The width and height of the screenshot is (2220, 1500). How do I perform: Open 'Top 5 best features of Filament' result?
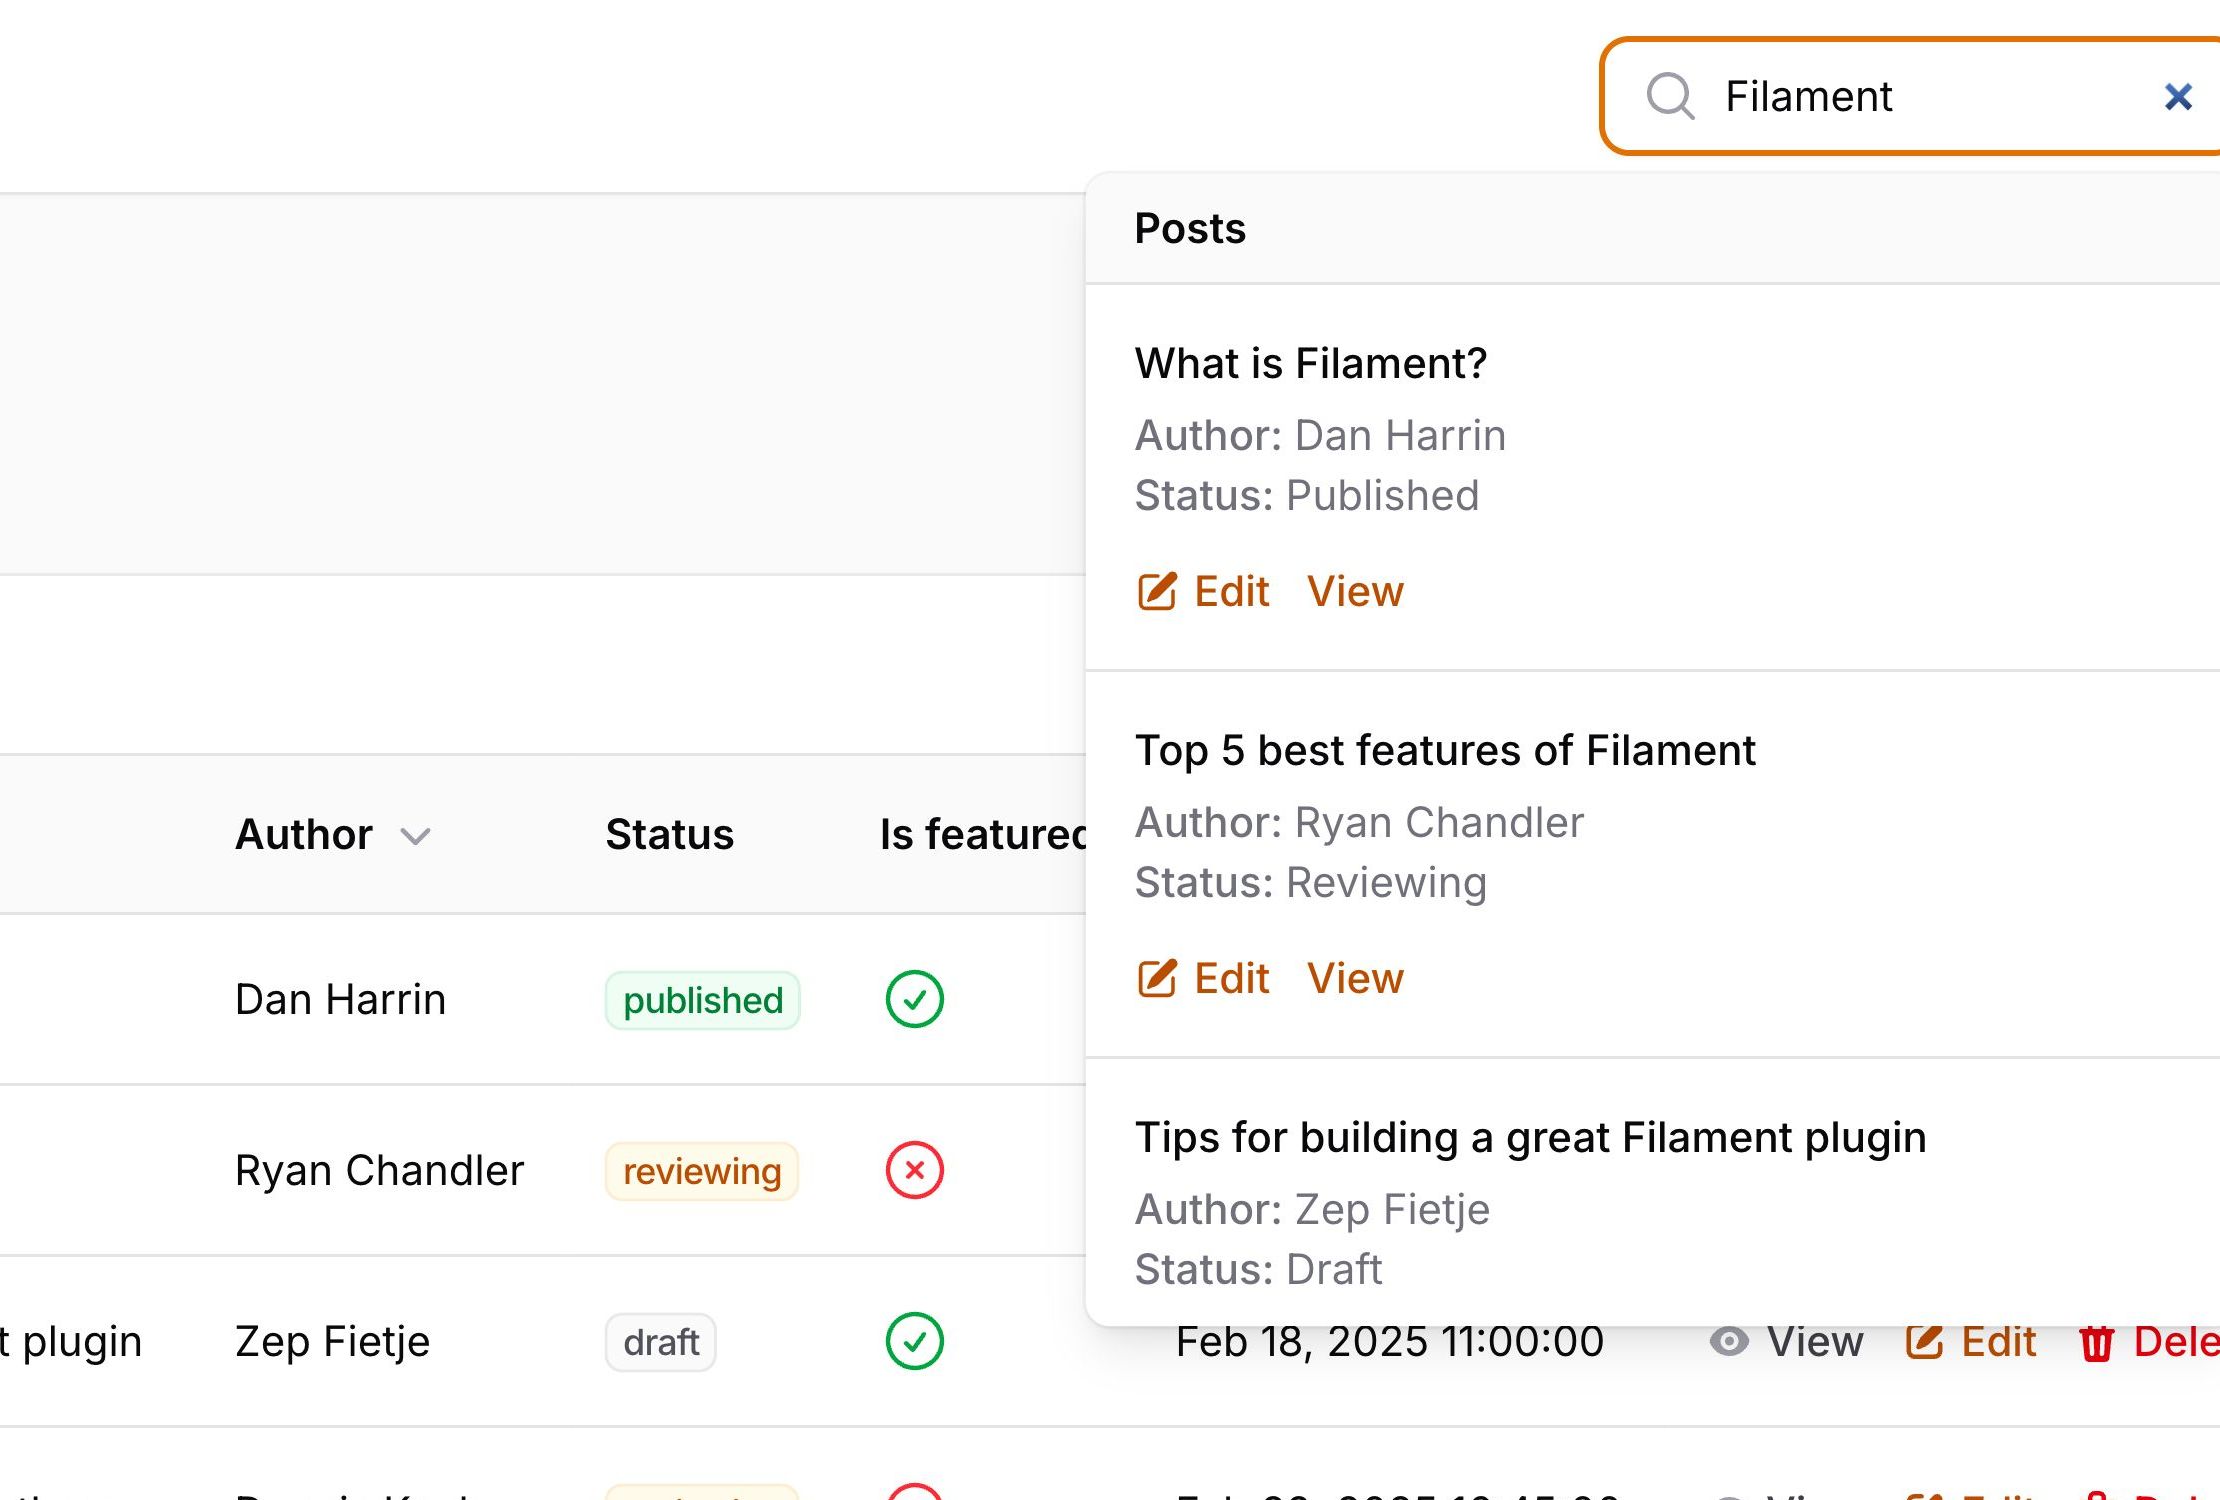point(1445,750)
